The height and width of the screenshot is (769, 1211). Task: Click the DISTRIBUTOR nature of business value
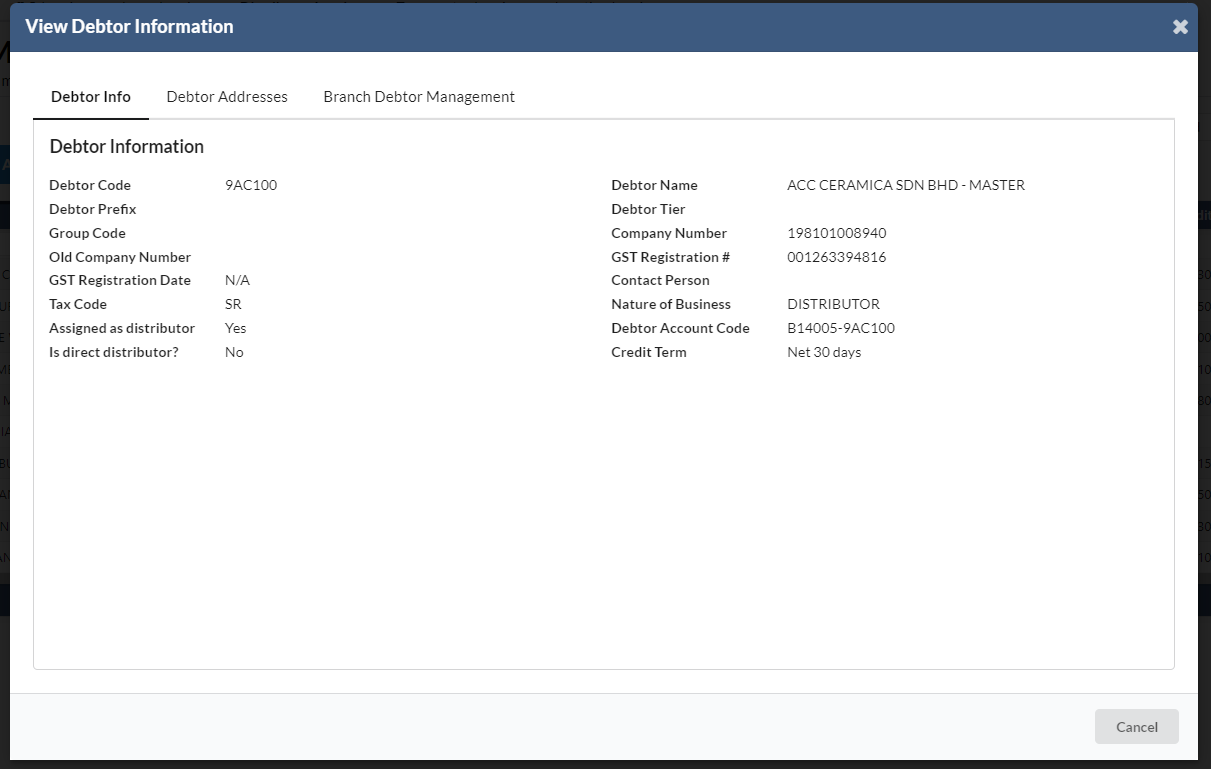834,304
